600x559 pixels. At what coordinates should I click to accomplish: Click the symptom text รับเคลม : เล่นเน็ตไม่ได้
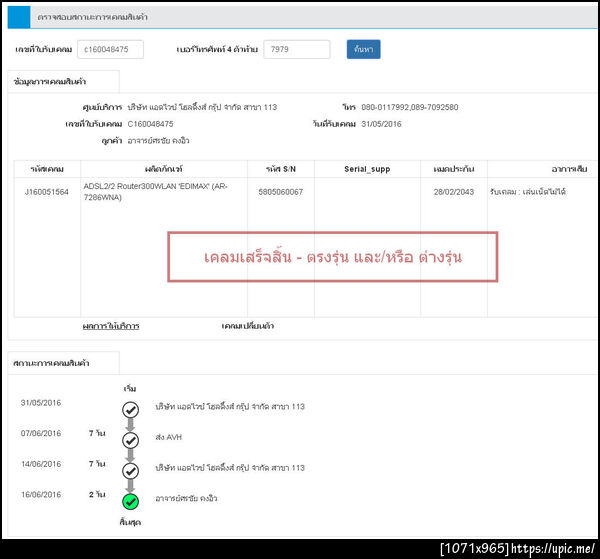[528, 192]
